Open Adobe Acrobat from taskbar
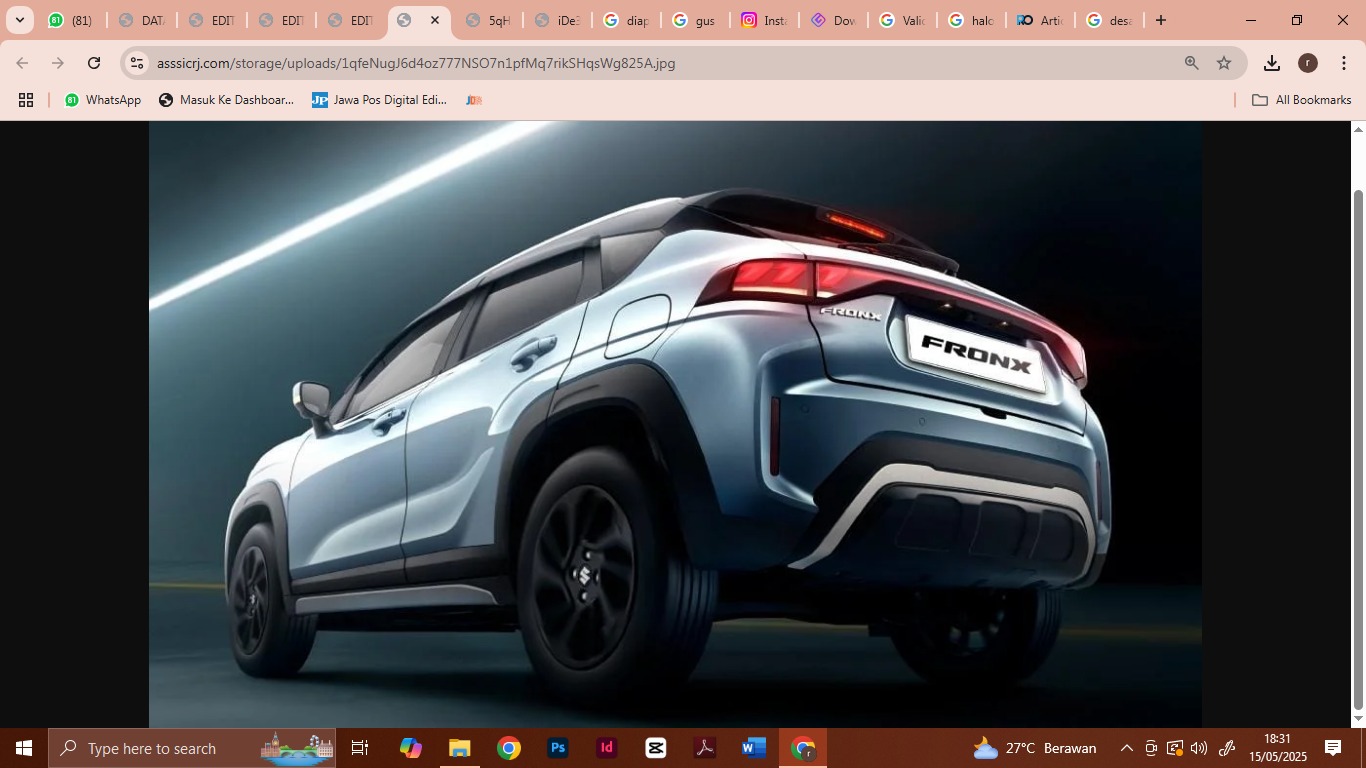The height and width of the screenshot is (768, 1366). [705, 748]
